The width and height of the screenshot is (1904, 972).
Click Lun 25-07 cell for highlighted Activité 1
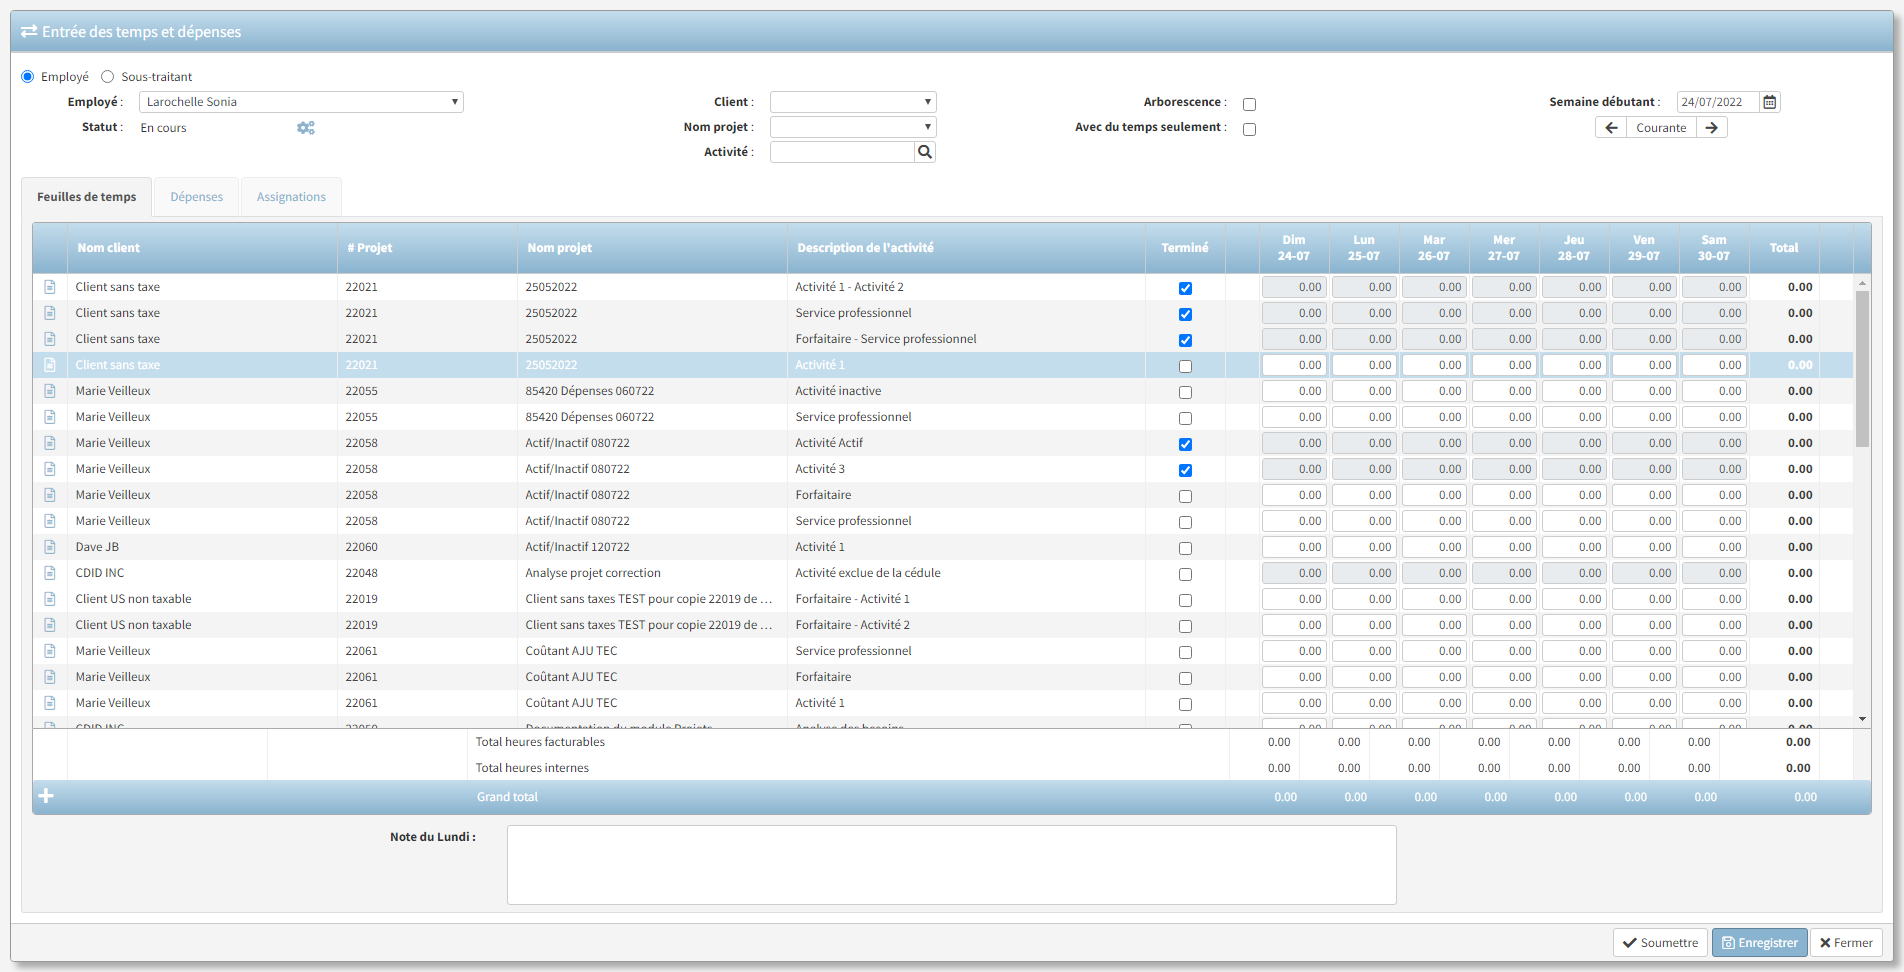1364,365
